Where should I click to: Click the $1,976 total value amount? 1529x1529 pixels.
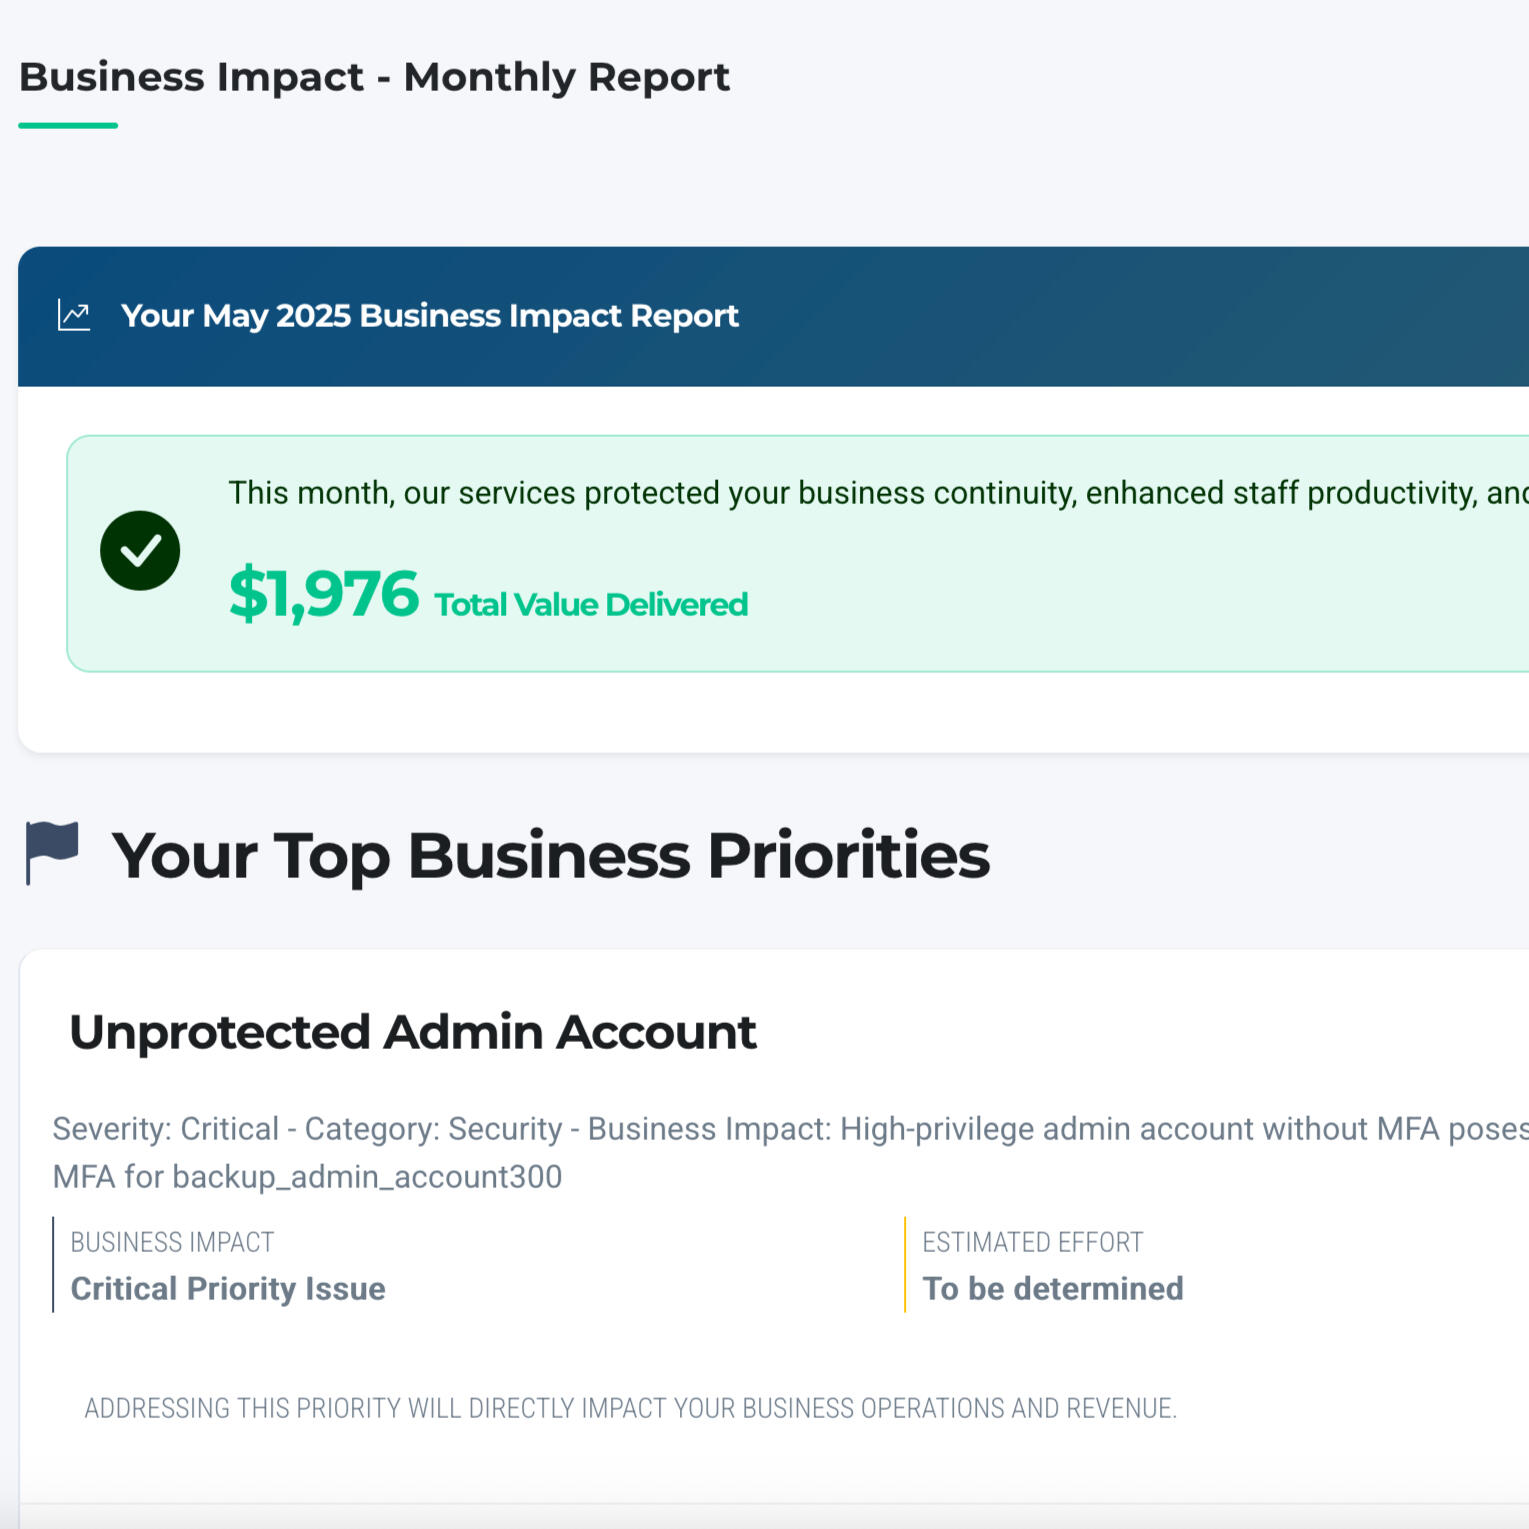point(324,594)
